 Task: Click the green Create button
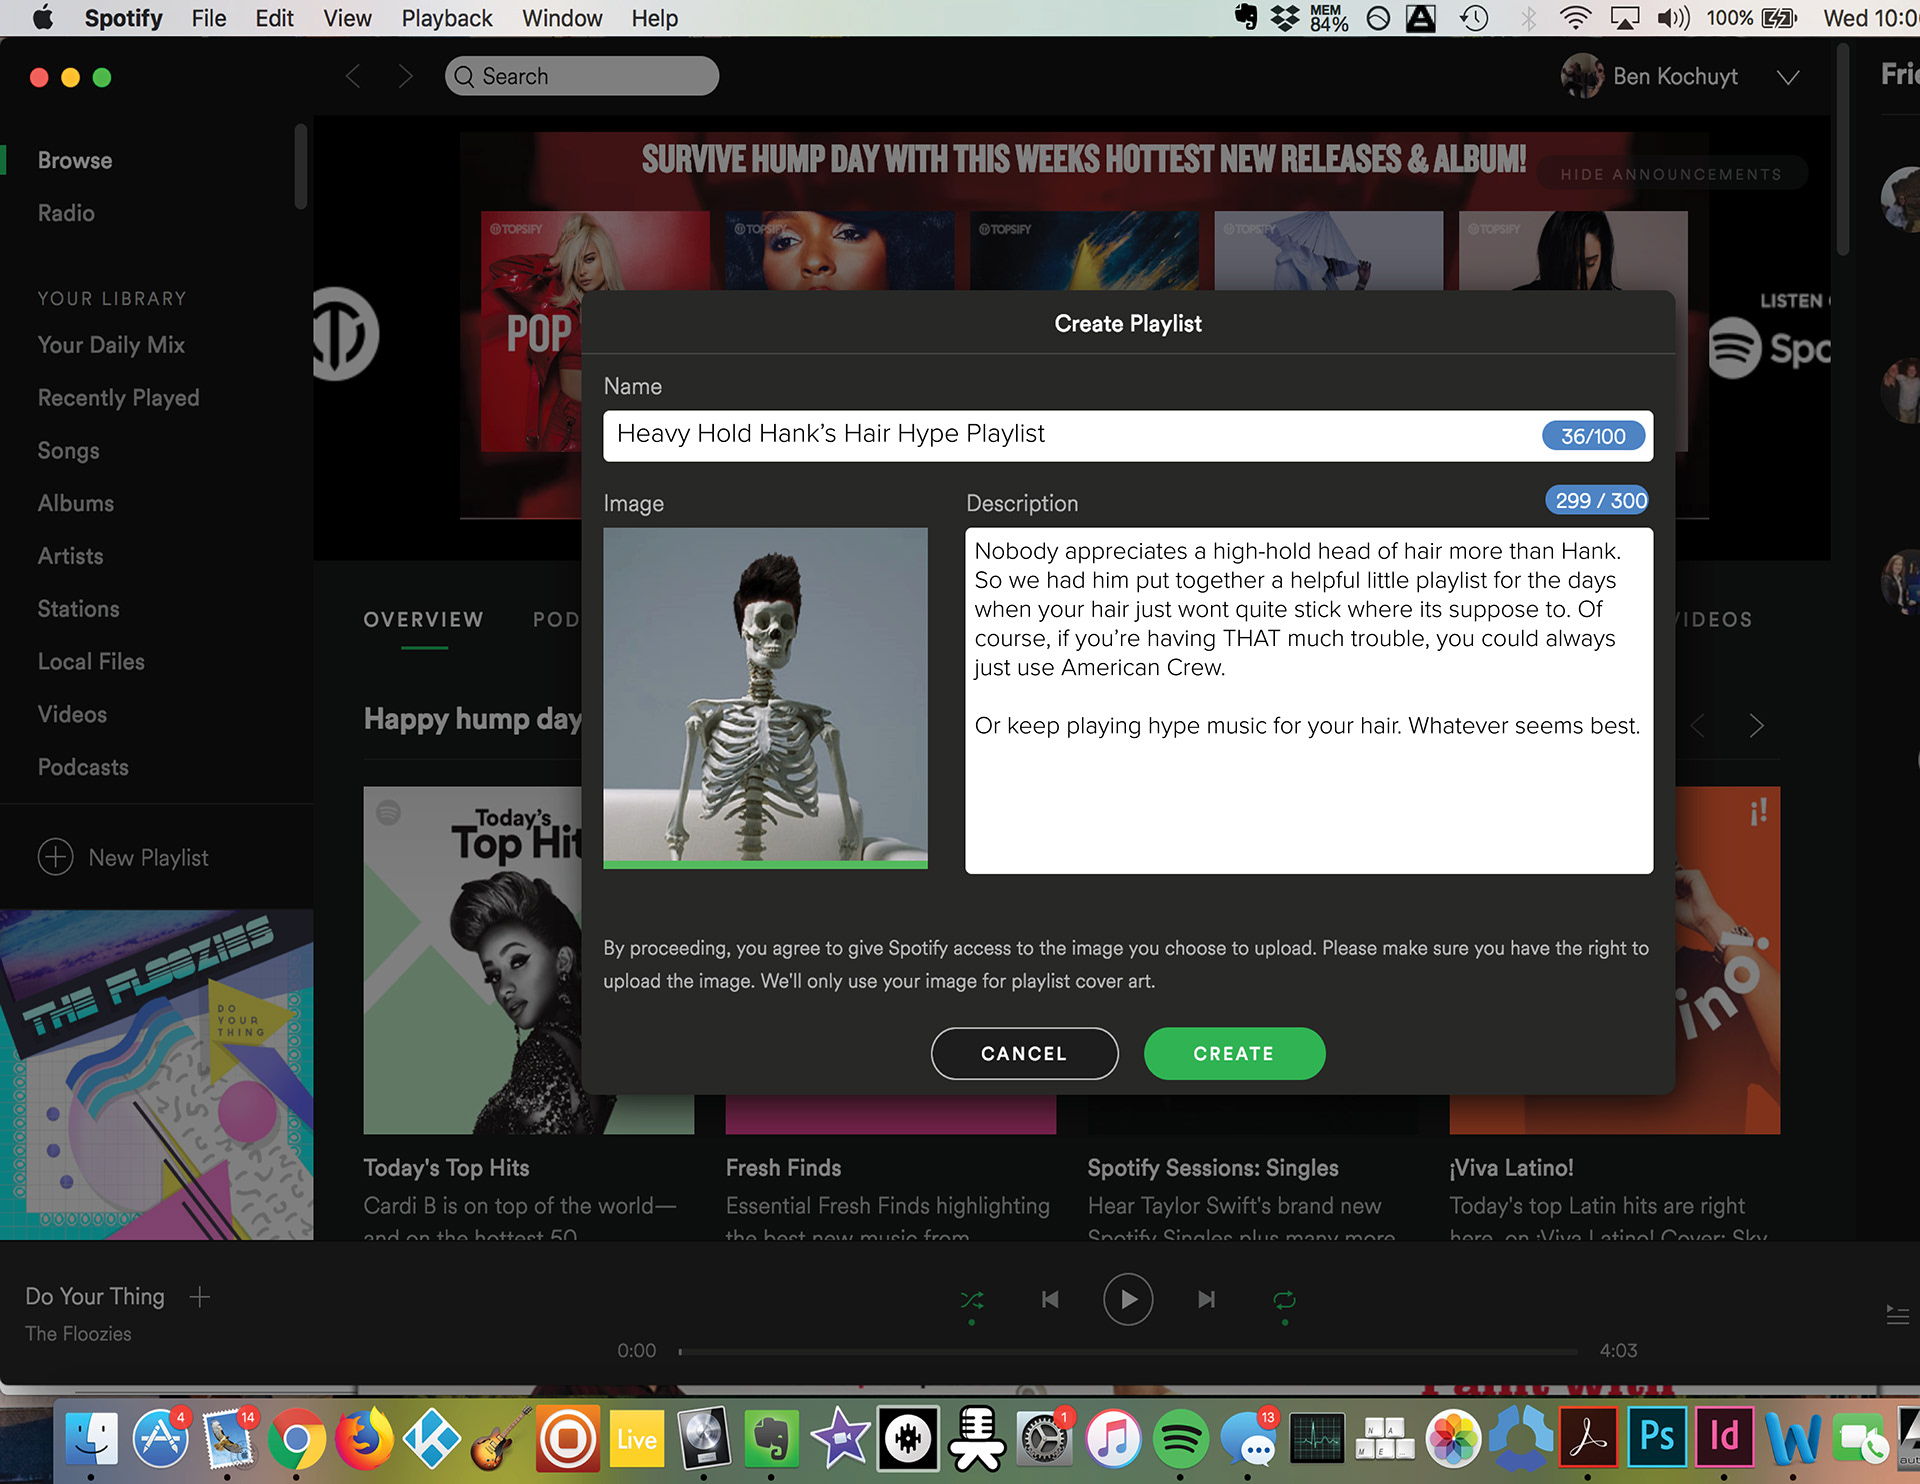(x=1233, y=1053)
